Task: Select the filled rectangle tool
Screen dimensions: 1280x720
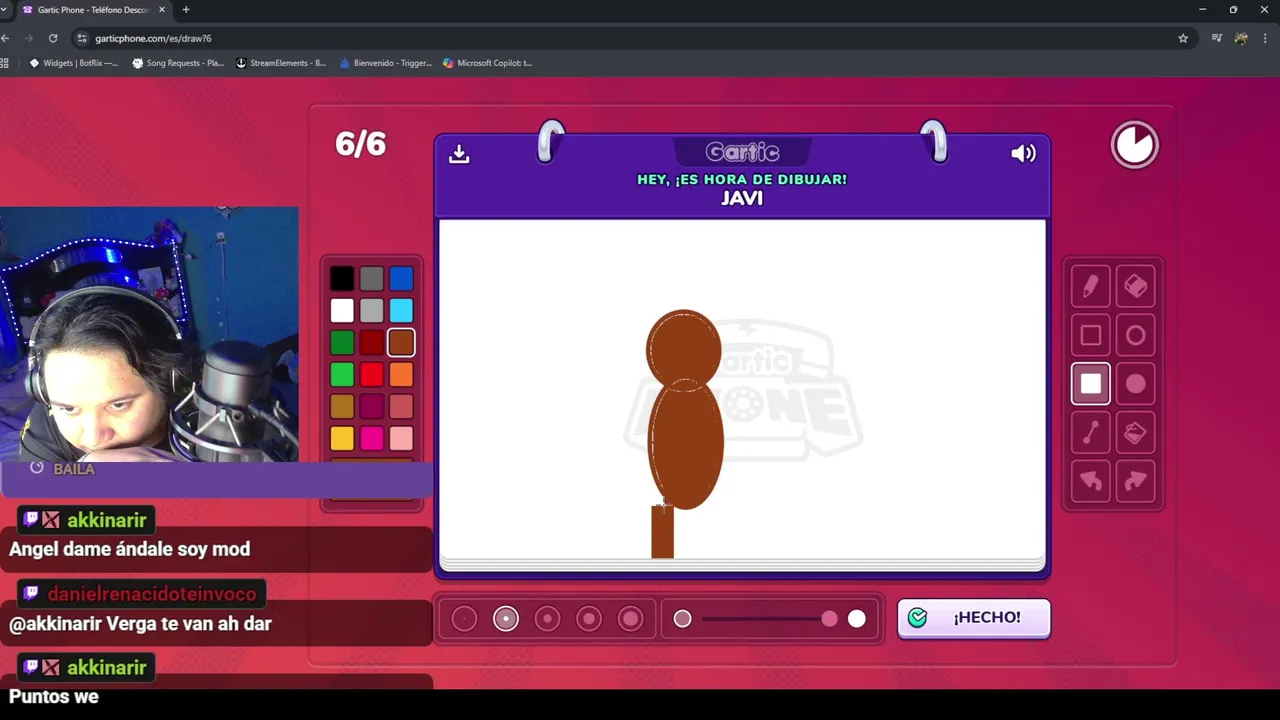Action: [x=1091, y=384]
